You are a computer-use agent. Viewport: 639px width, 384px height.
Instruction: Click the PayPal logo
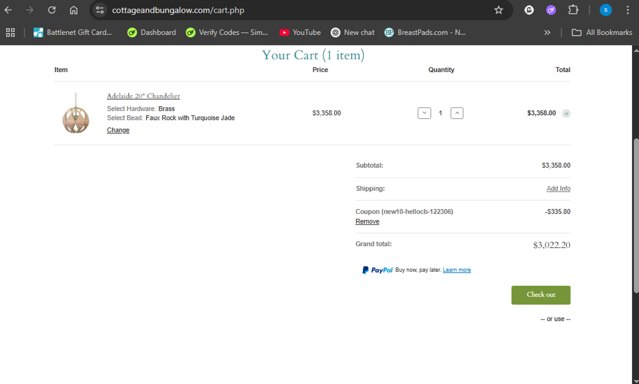point(377,270)
